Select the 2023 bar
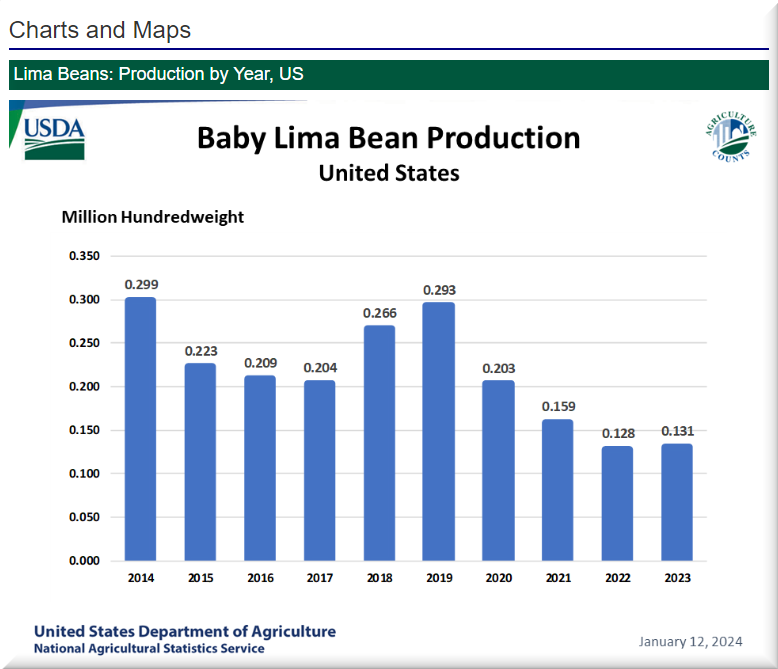 pyautogui.click(x=677, y=502)
